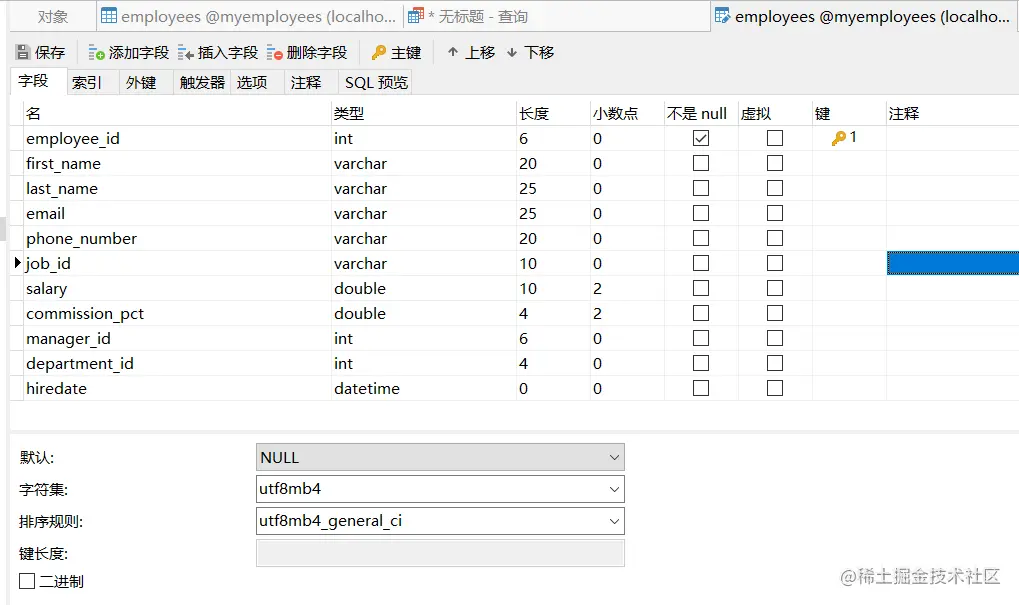Check Not Null for commission_pct
Screen dimensions: 1019x605
[701, 313]
